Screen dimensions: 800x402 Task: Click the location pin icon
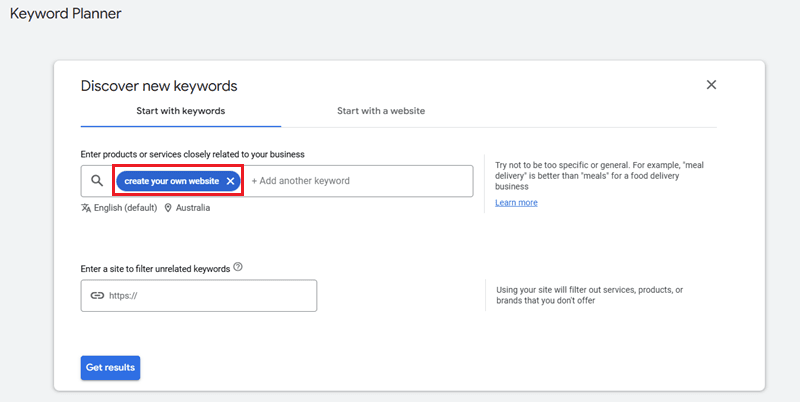[168, 208]
